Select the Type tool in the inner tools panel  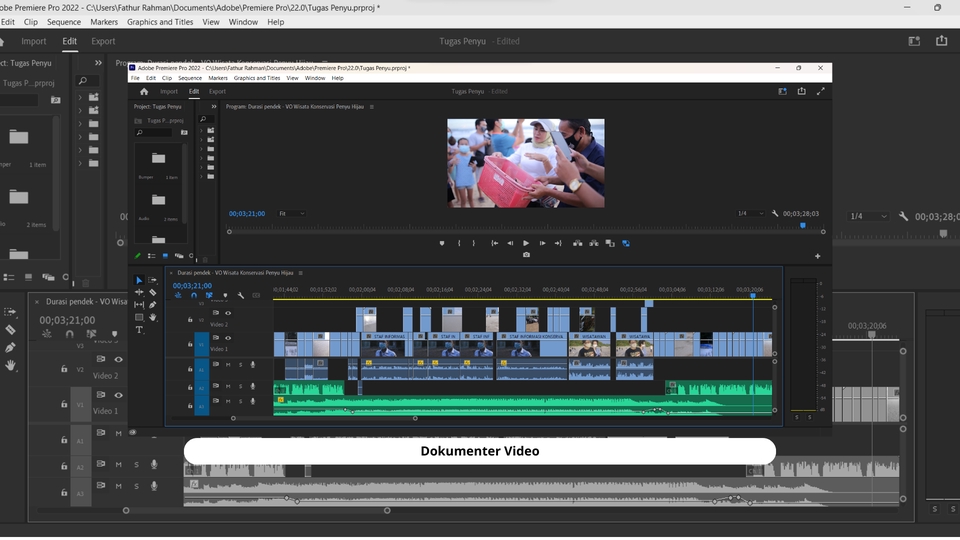coord(139,329)
